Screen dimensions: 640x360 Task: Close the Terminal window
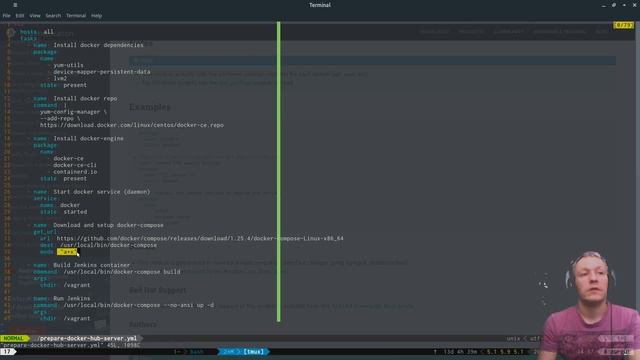point(635,5)
